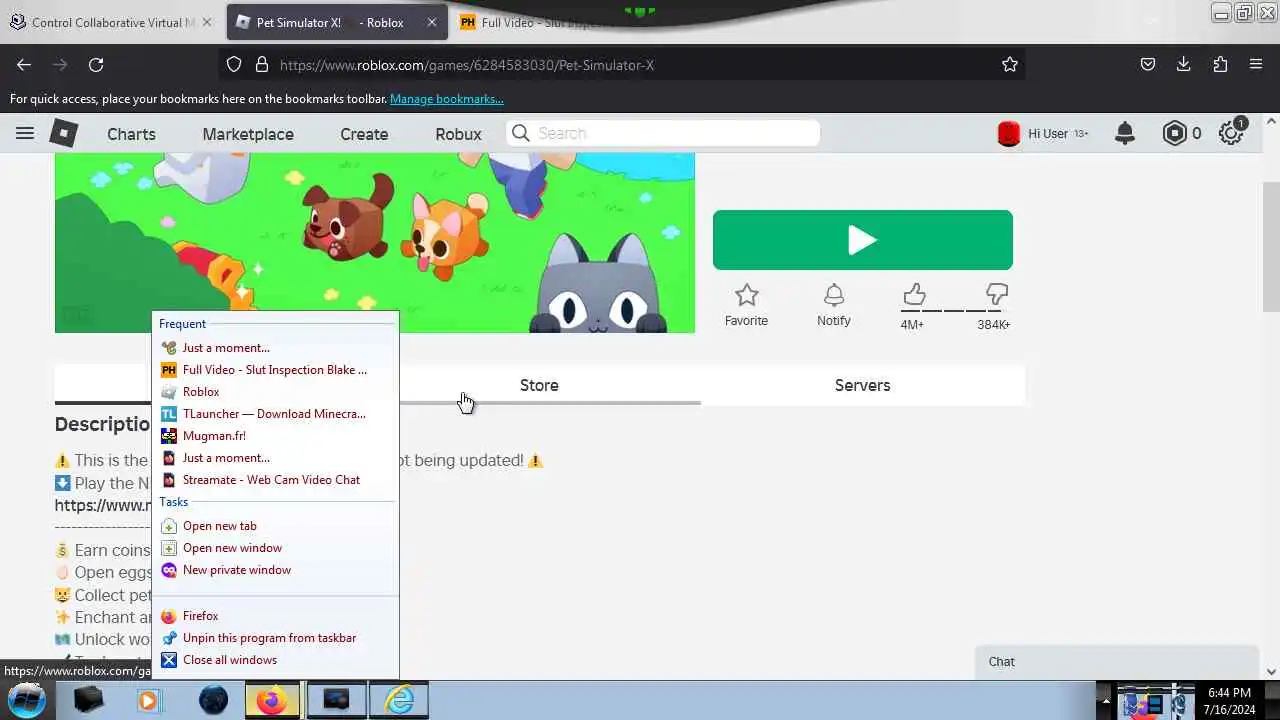Open the Roblox side navigation menu
The width and height of the screenshot is (1280, 720).
click(x=25, y=133)
